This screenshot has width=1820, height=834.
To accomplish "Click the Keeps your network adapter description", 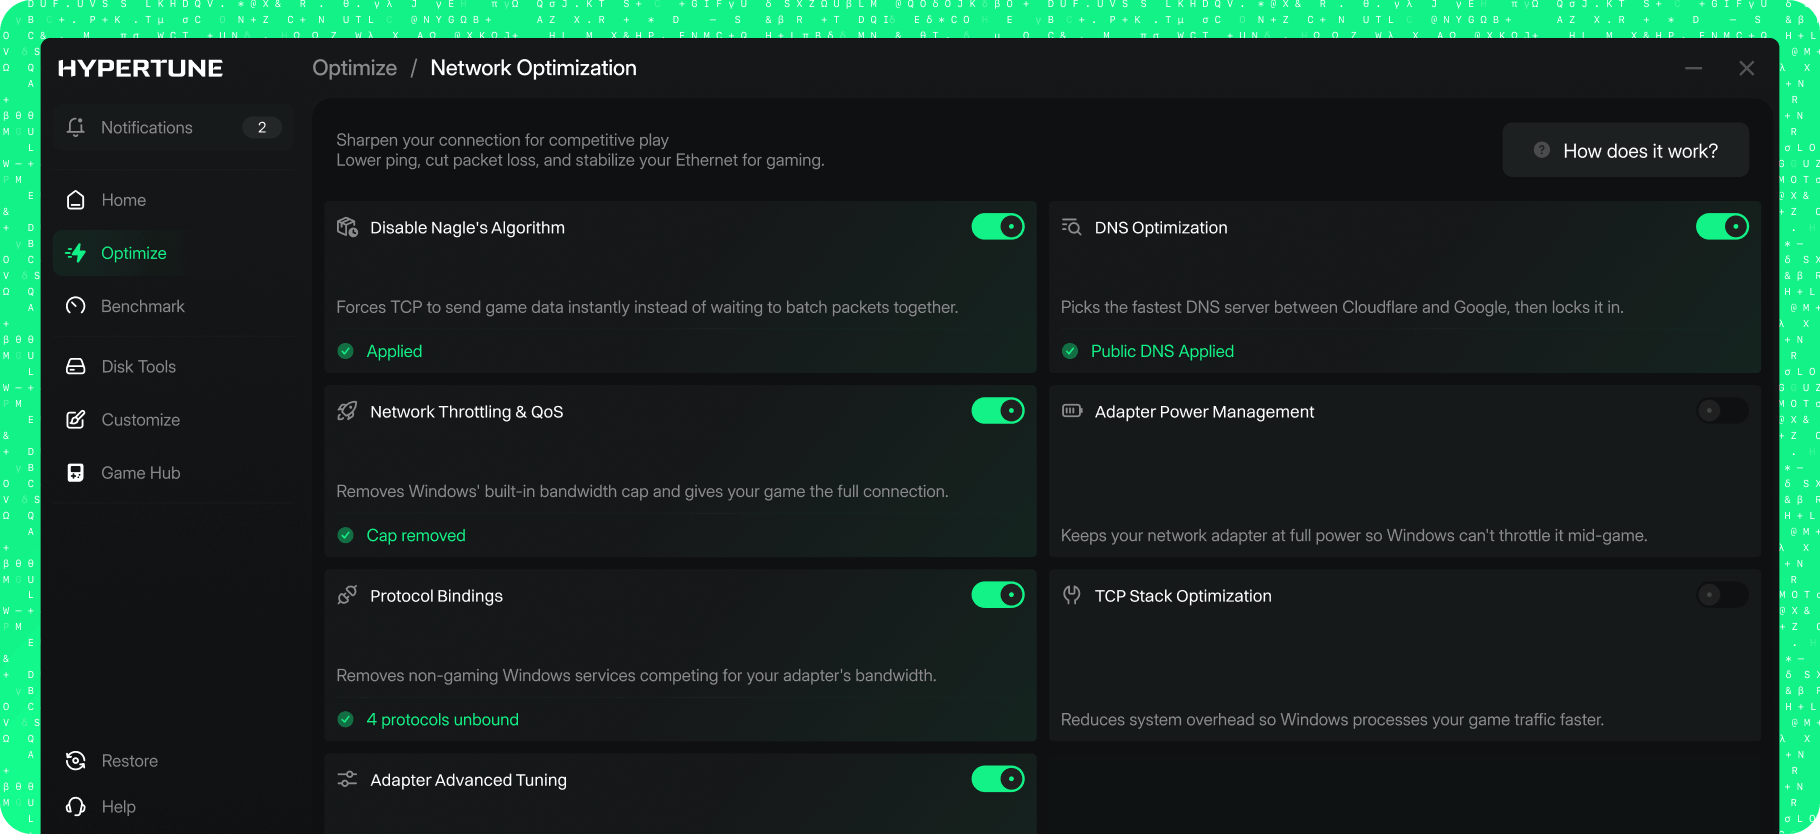I will (1354, 535).
